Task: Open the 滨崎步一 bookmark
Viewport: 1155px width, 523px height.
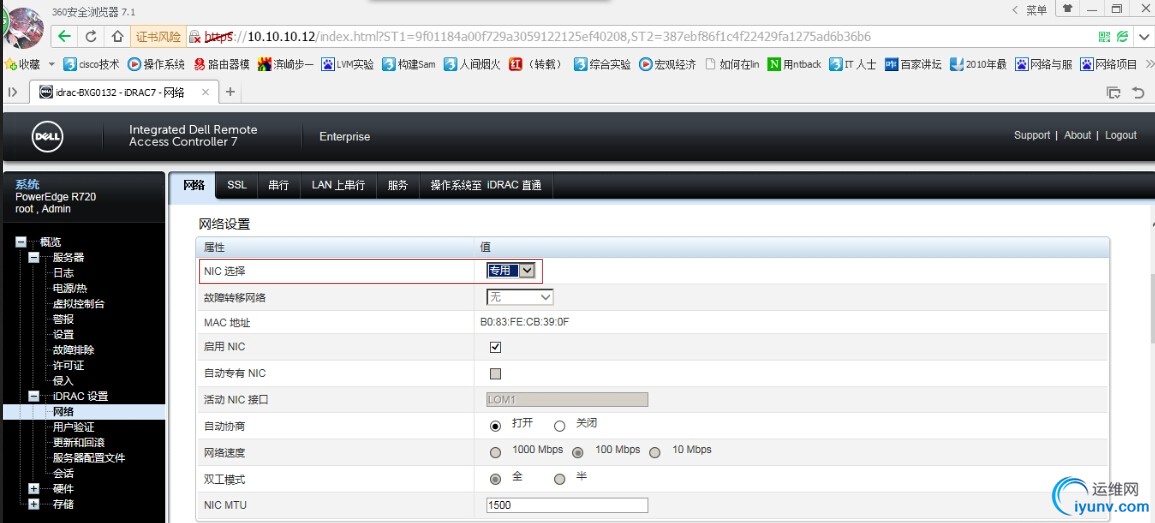Action: (x=286, y=64)
